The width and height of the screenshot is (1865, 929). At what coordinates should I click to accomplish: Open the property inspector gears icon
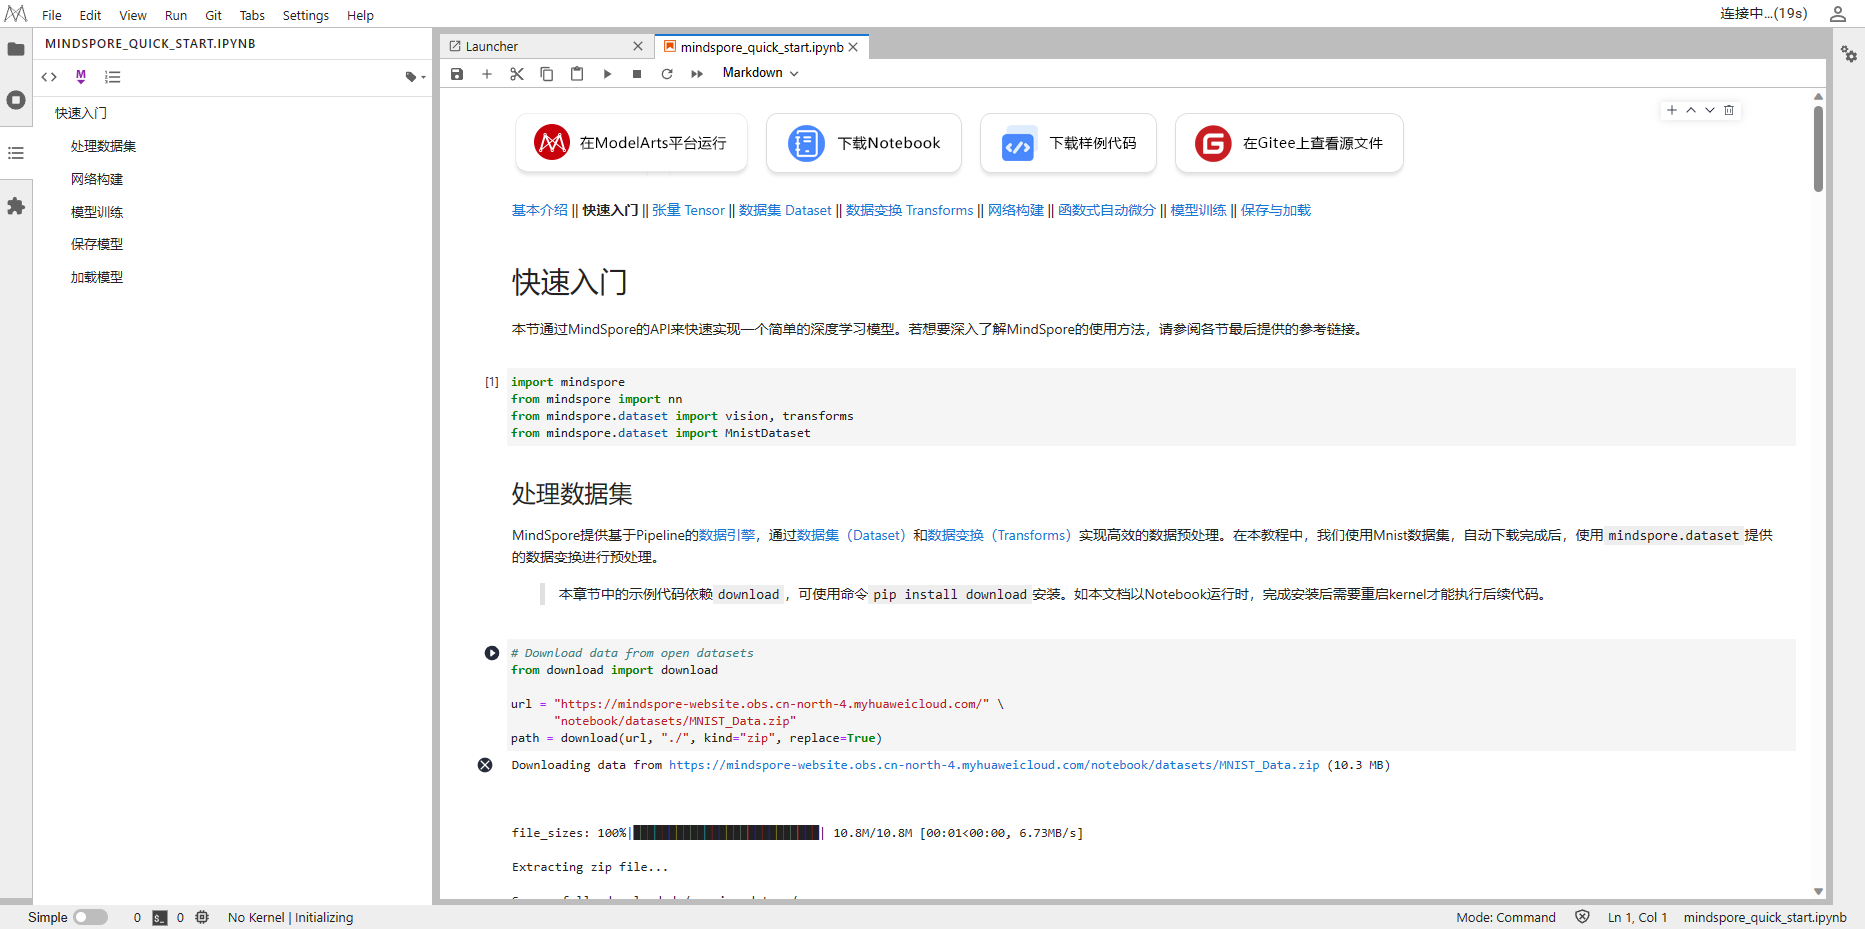(1849, 54)
